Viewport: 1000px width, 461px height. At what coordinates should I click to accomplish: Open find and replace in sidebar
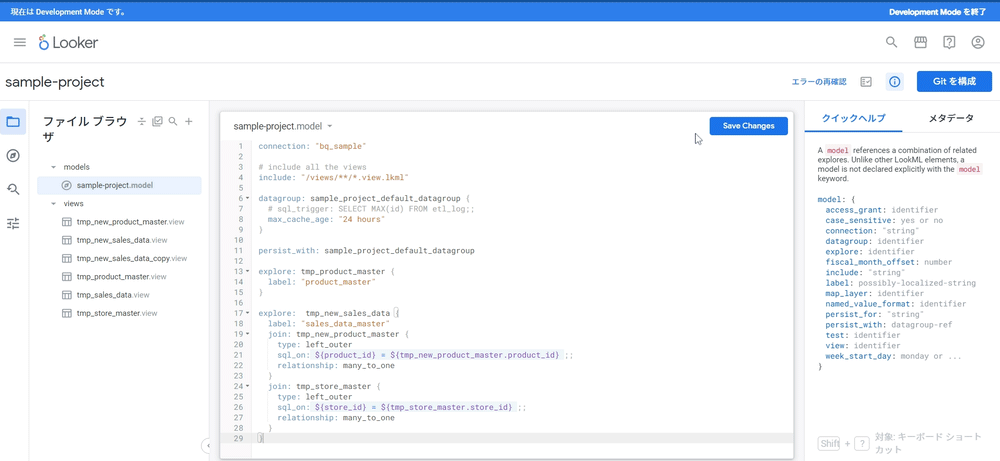13,189
